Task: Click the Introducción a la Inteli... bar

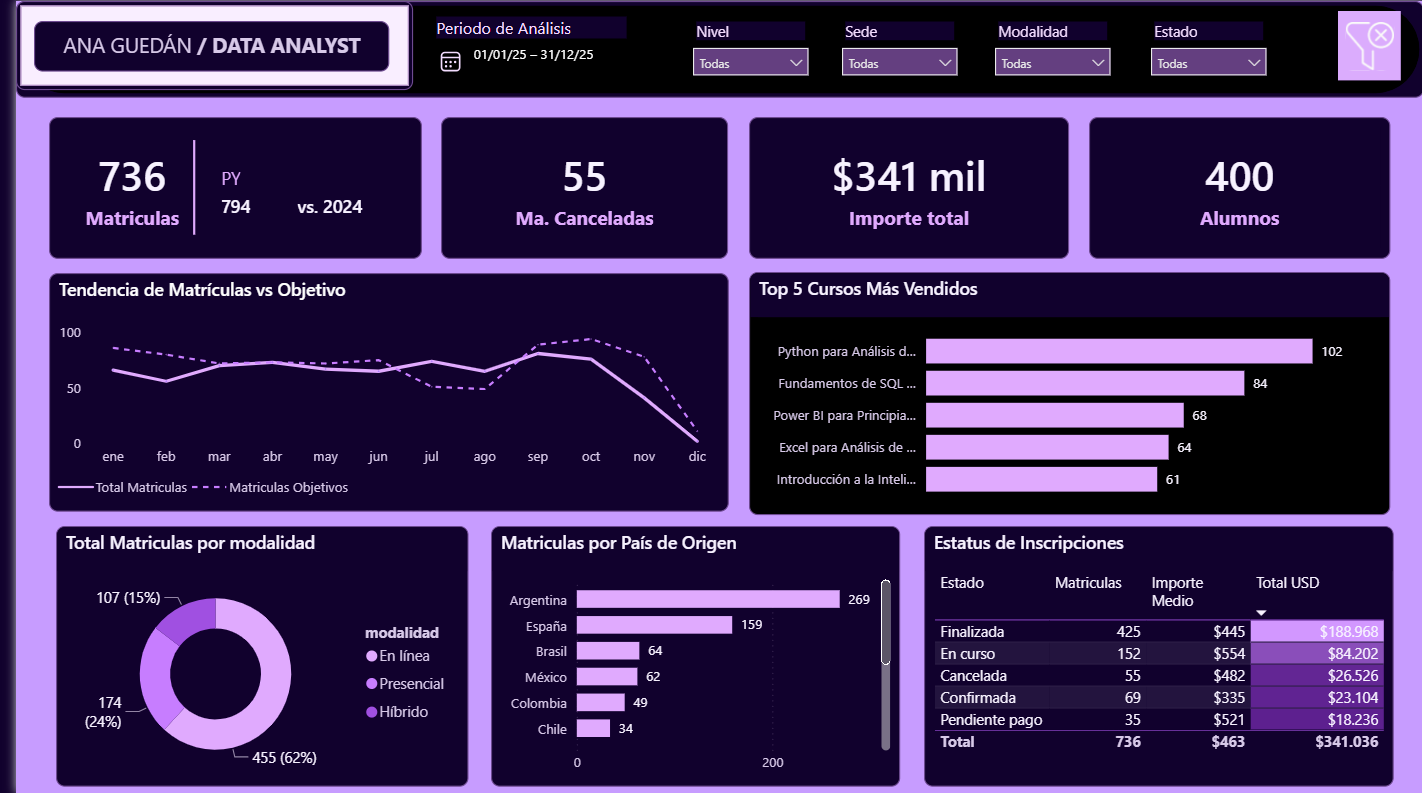Action: (x=1041, y=479)
